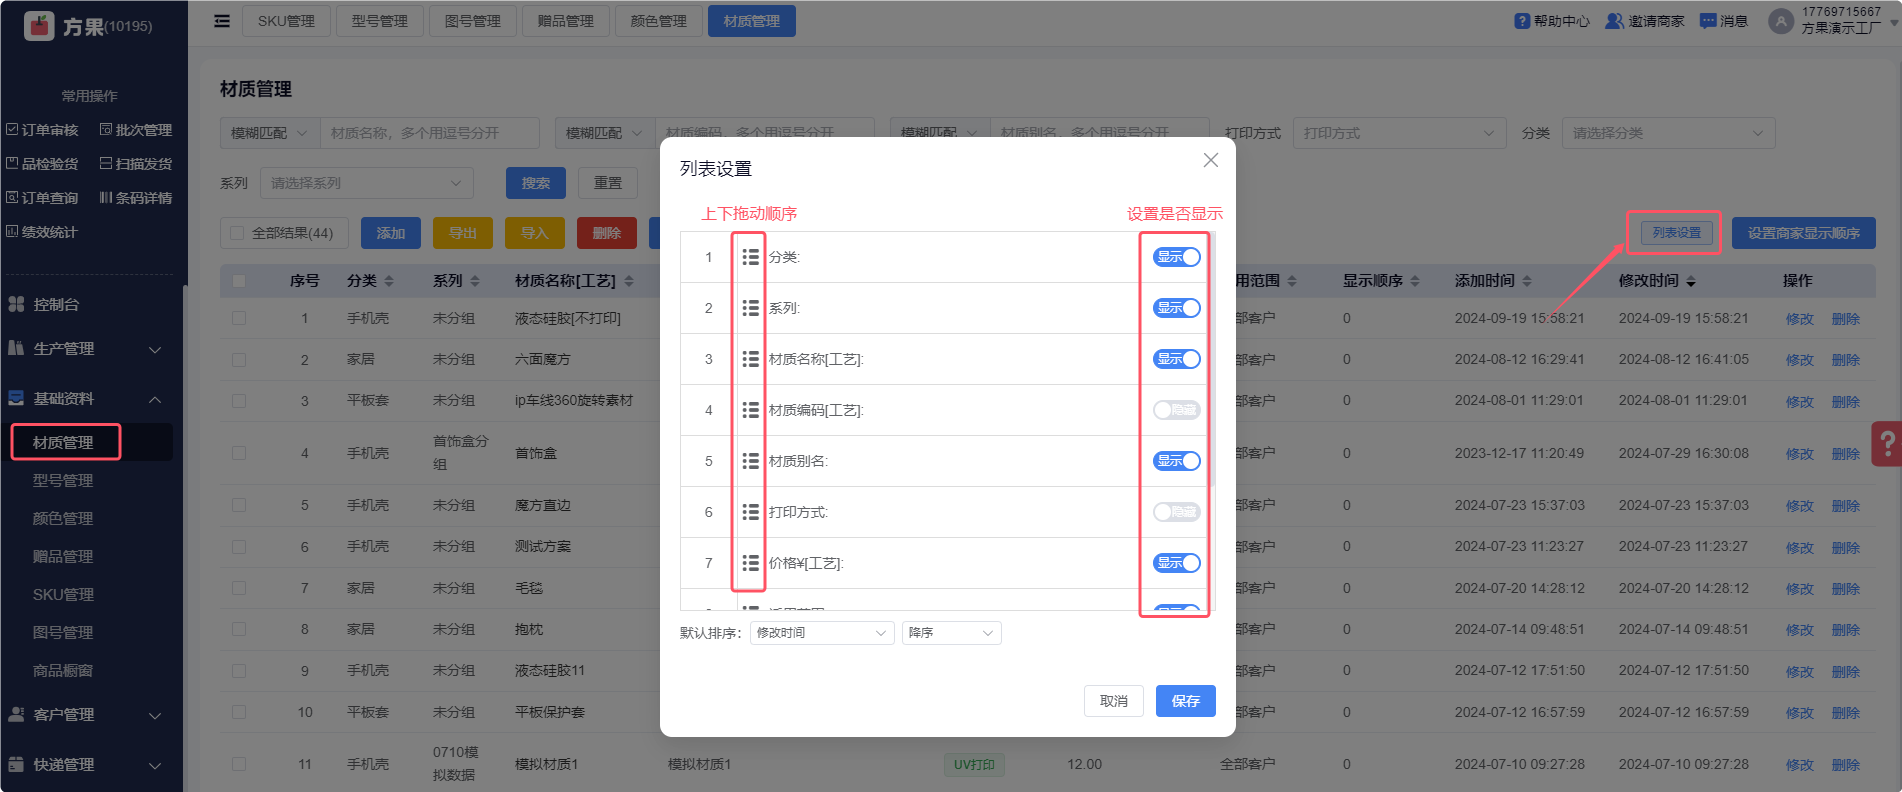Click the drag handle icon for 系列 row

750,308
